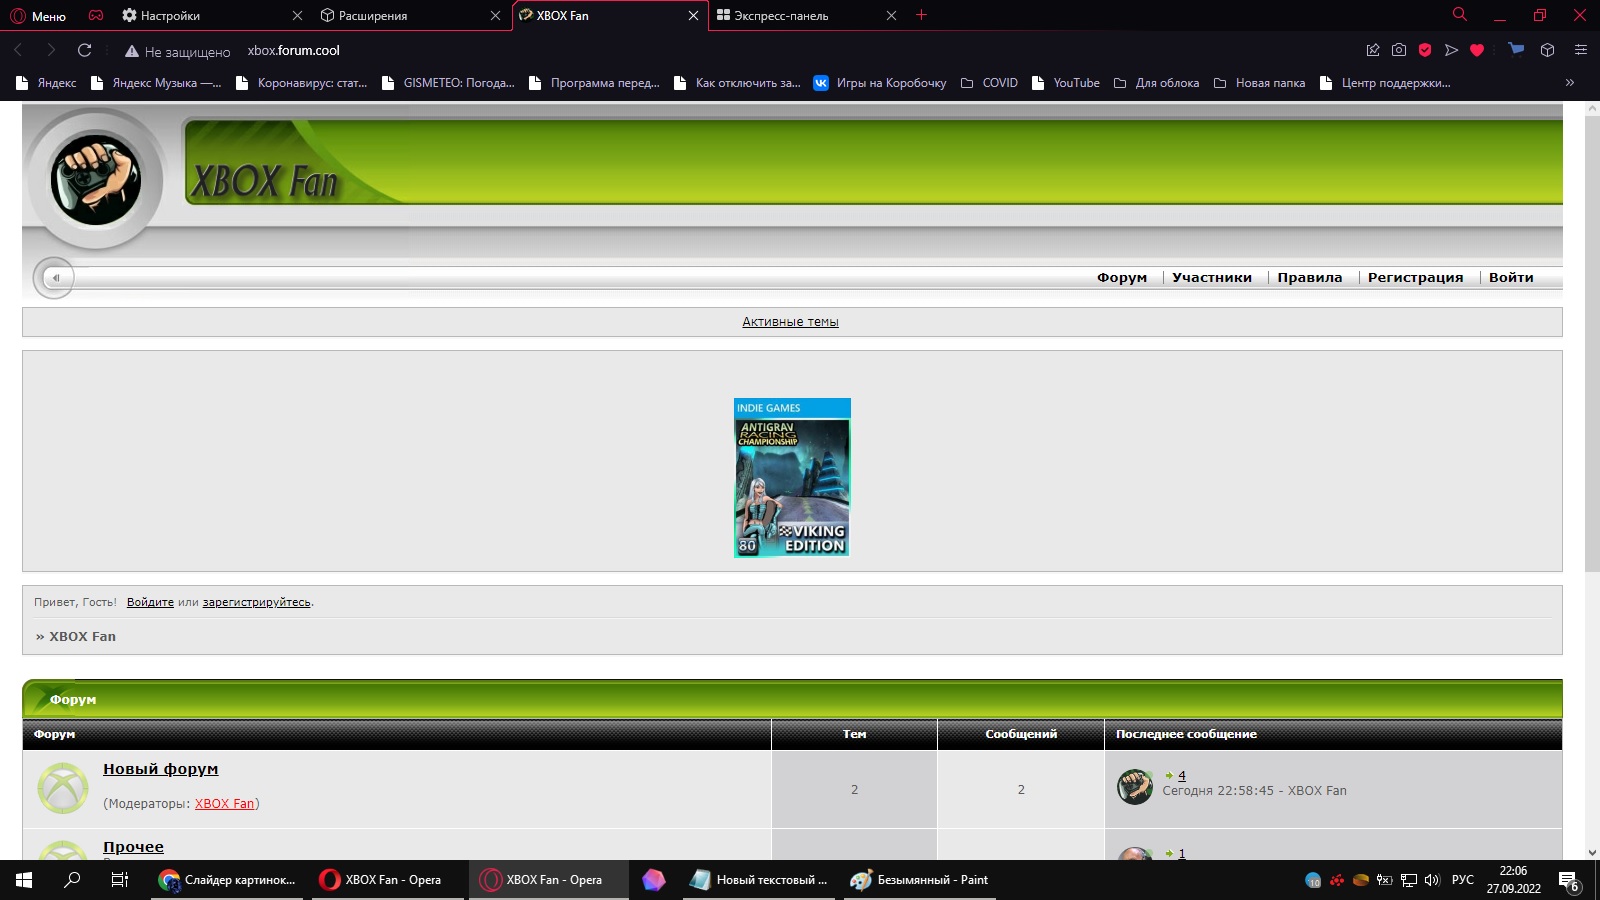The image size is (1600, 900).
Task: Click the Войдите login link
Action: (x=150, y=602)
